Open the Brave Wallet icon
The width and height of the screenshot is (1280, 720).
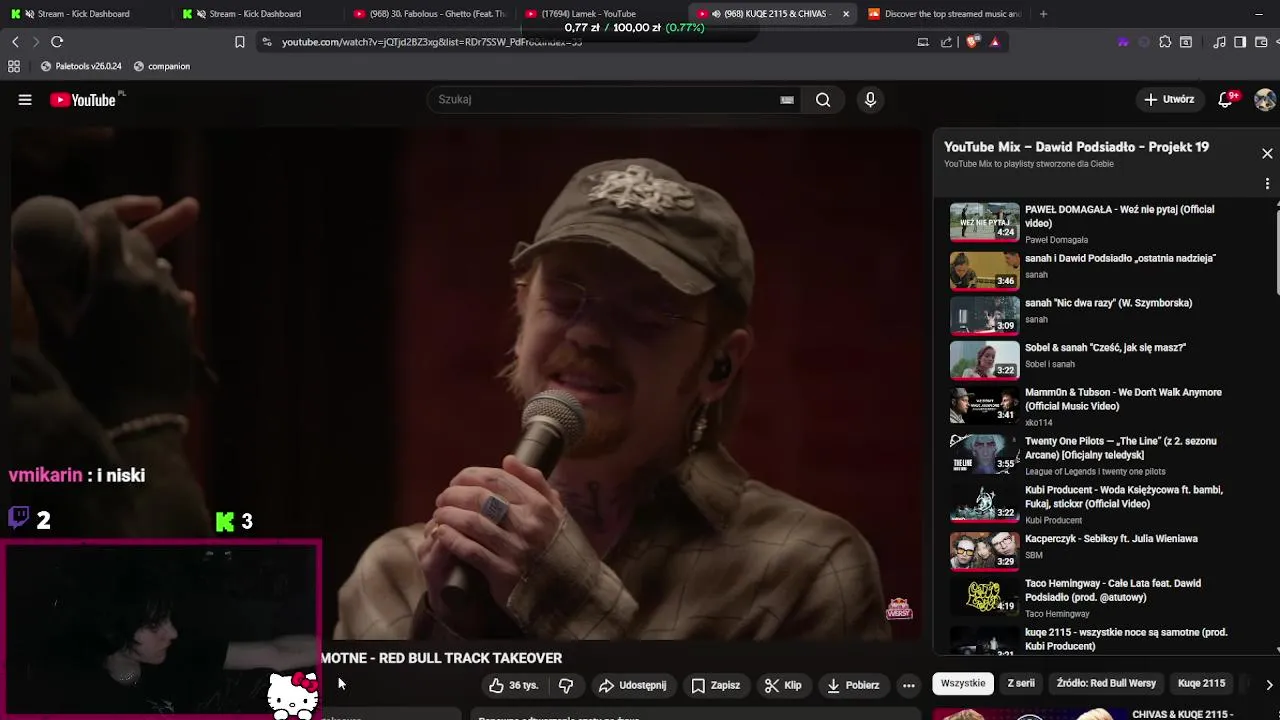1262,42
